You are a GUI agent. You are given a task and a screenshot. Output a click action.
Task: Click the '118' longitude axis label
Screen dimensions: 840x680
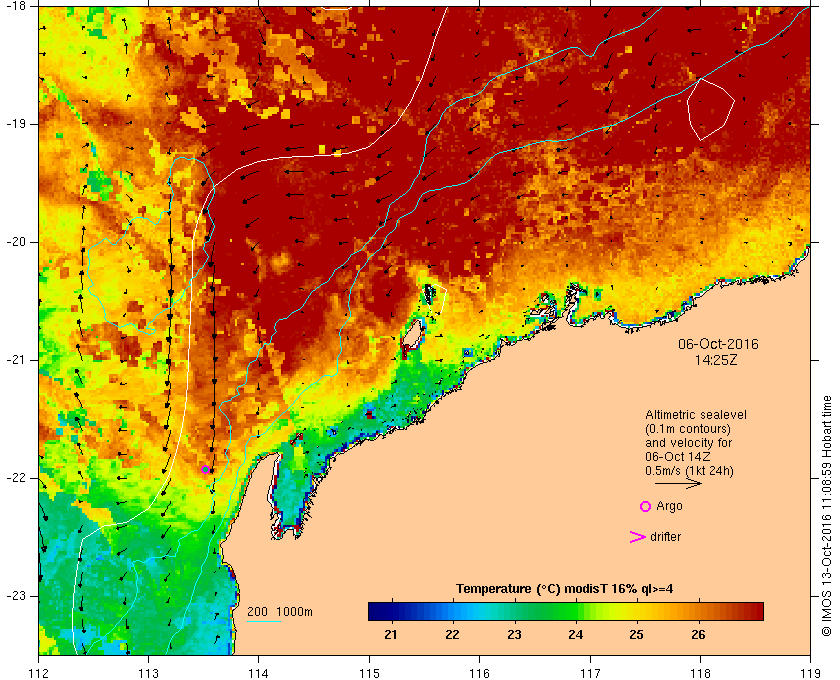coord(700,673)
